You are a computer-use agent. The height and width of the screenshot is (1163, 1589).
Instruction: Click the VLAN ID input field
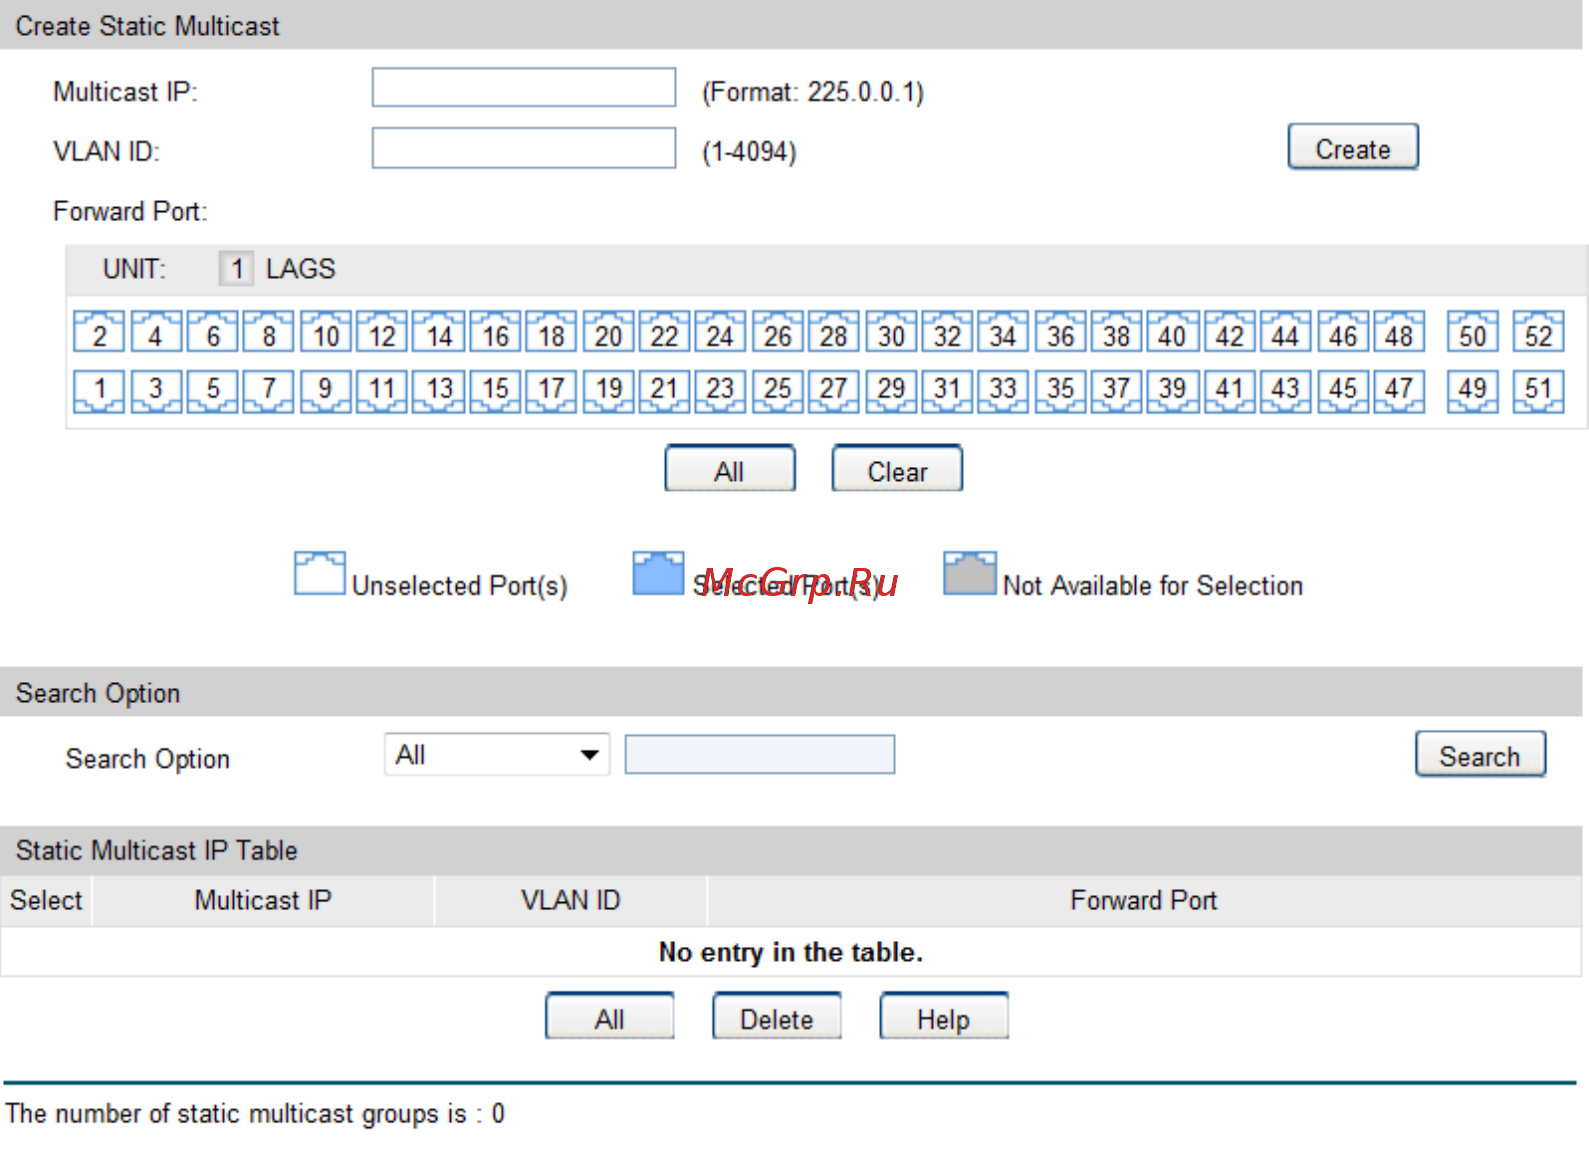524,148
